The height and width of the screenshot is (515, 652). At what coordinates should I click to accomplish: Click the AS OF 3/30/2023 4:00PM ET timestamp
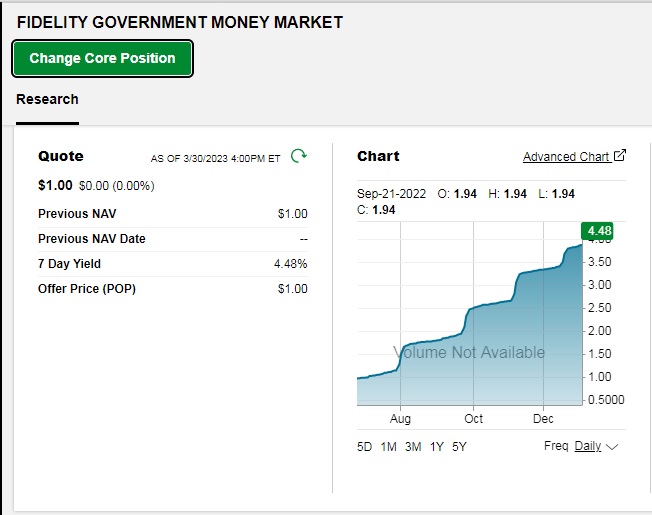[215, 159]
